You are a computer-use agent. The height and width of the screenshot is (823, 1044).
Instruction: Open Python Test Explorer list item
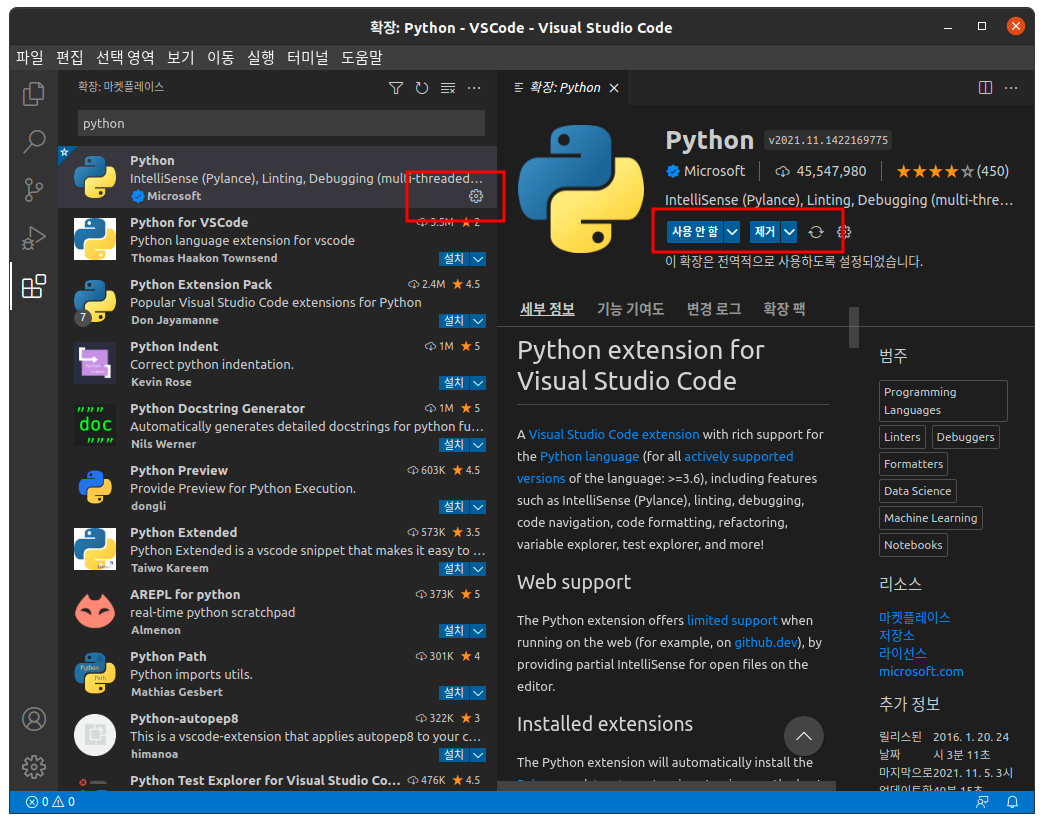[278, 781]
